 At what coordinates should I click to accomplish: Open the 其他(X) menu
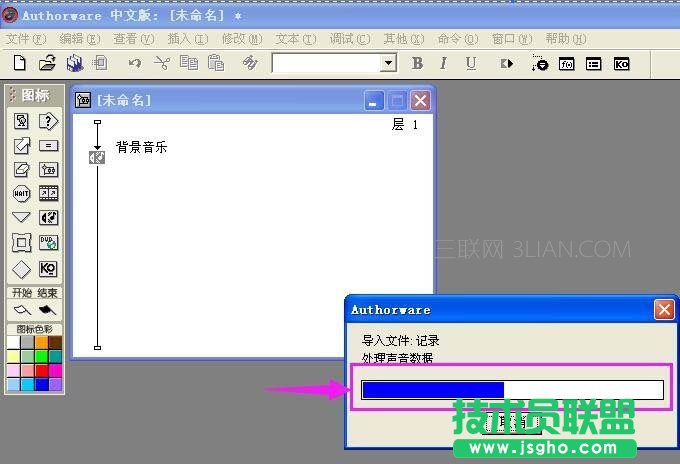click(404, 39)
